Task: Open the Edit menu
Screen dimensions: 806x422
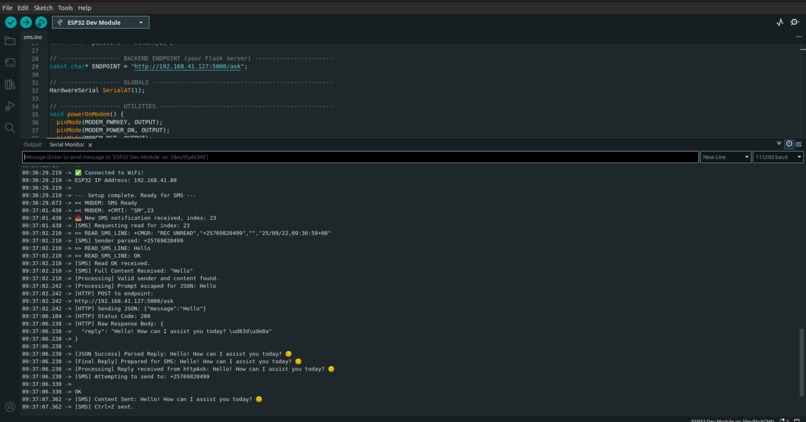Action: coord(23,8)
